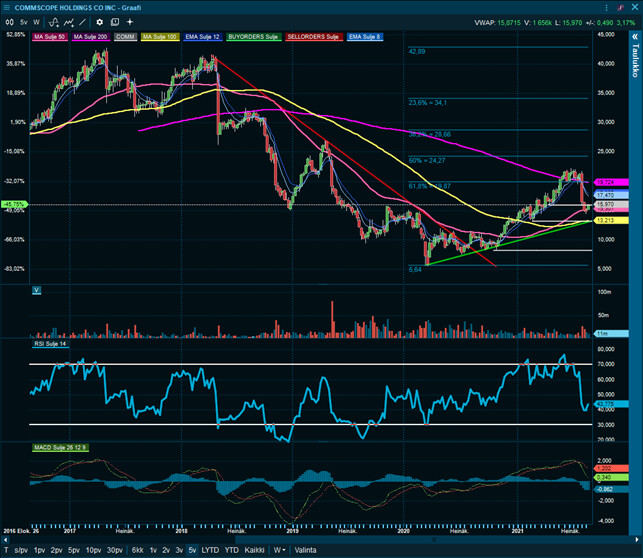Open the 5v period selector in top toolbar
643x558 pixels.
point(24,21)
